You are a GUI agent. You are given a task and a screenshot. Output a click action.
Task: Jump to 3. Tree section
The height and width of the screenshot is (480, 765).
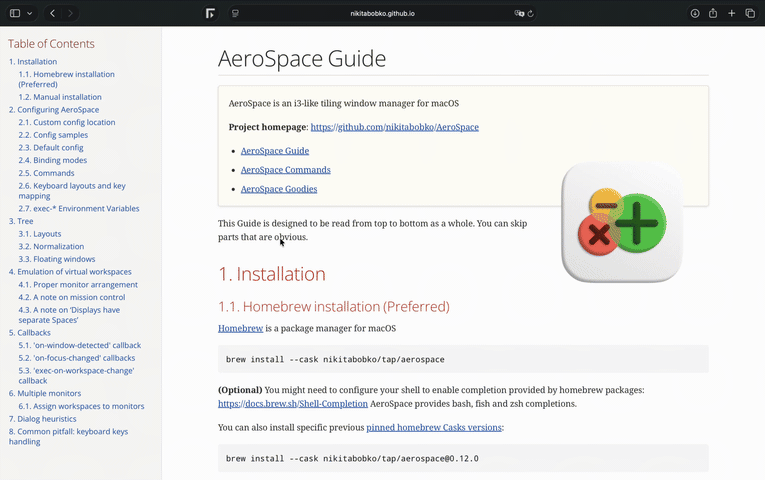21,221
